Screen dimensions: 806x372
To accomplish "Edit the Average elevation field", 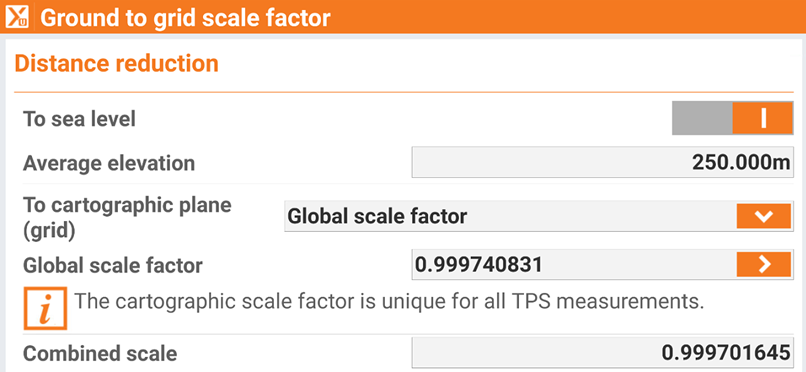I will tap(602, 162).
